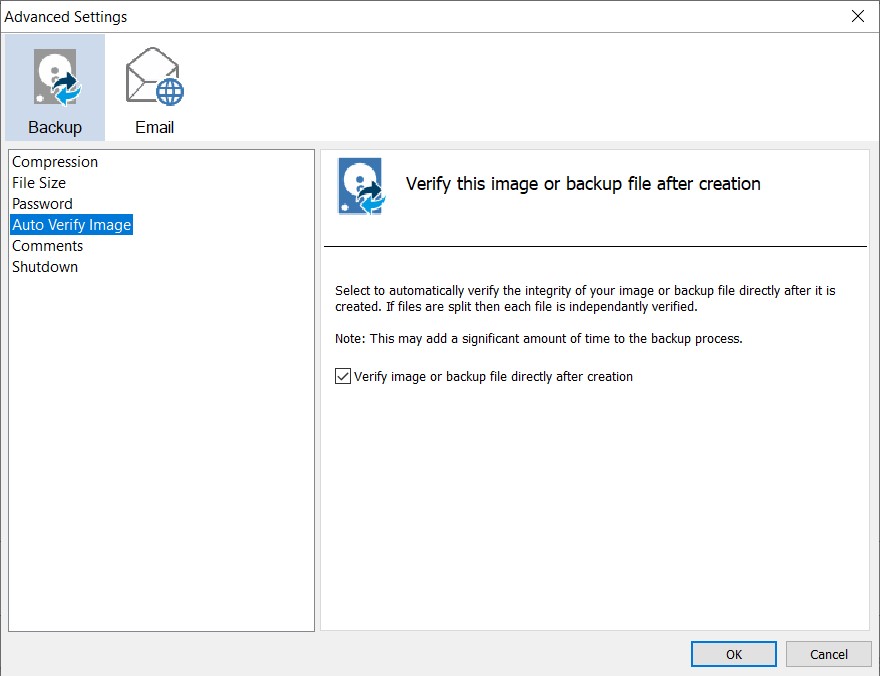The image size is (880, 676).
Task: Select the Auto Verify Image entry
Action: pos(71,224)
